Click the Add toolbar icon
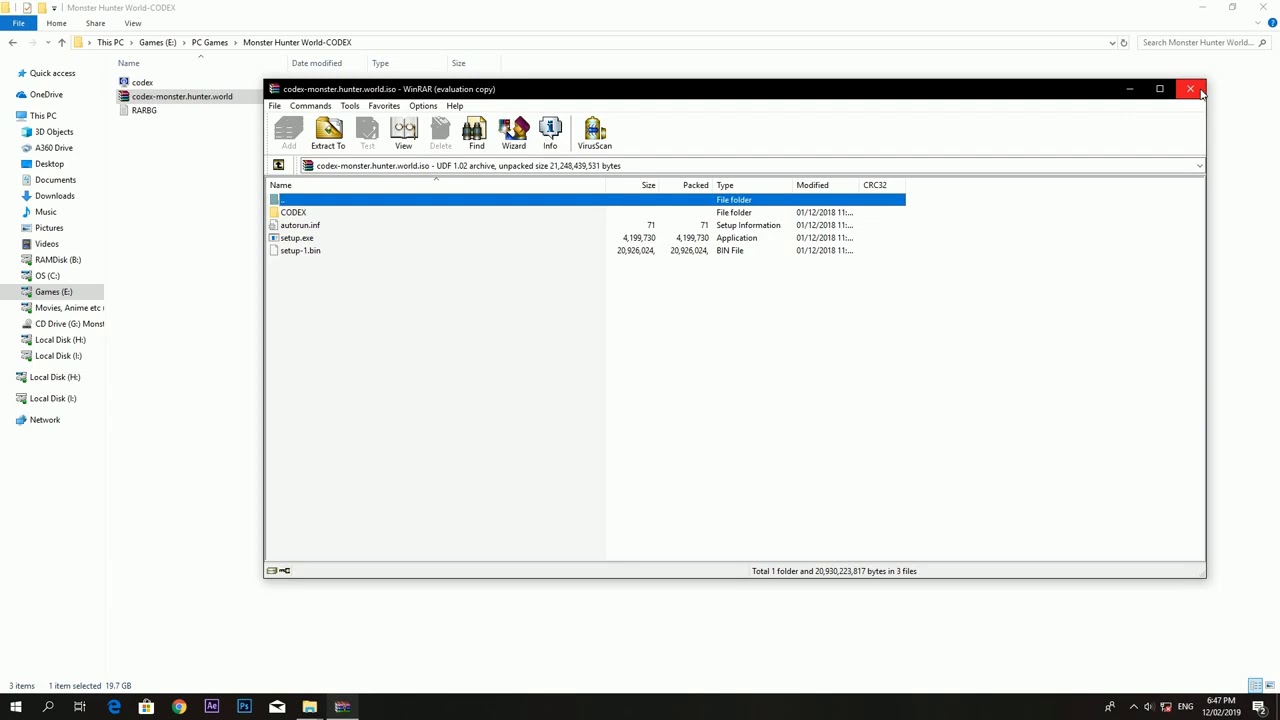Viewport: 1280px width, 720px height. pyautogui.click(x=288, y=133)
